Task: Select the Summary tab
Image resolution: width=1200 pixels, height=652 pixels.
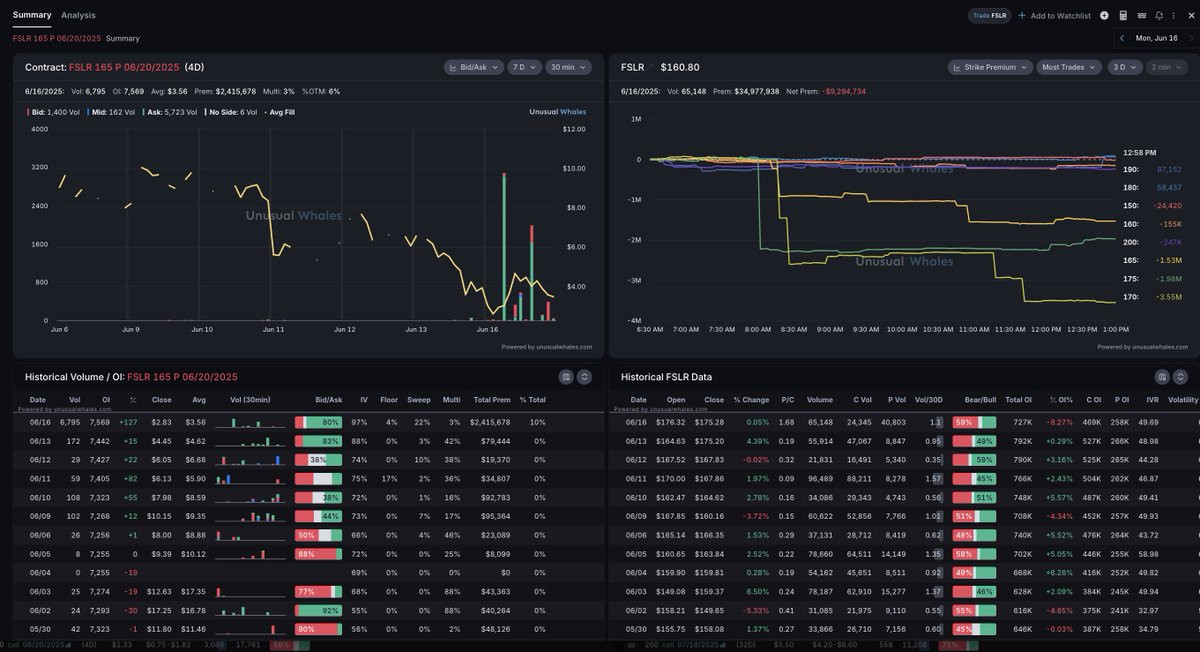Action: (32, 15)
